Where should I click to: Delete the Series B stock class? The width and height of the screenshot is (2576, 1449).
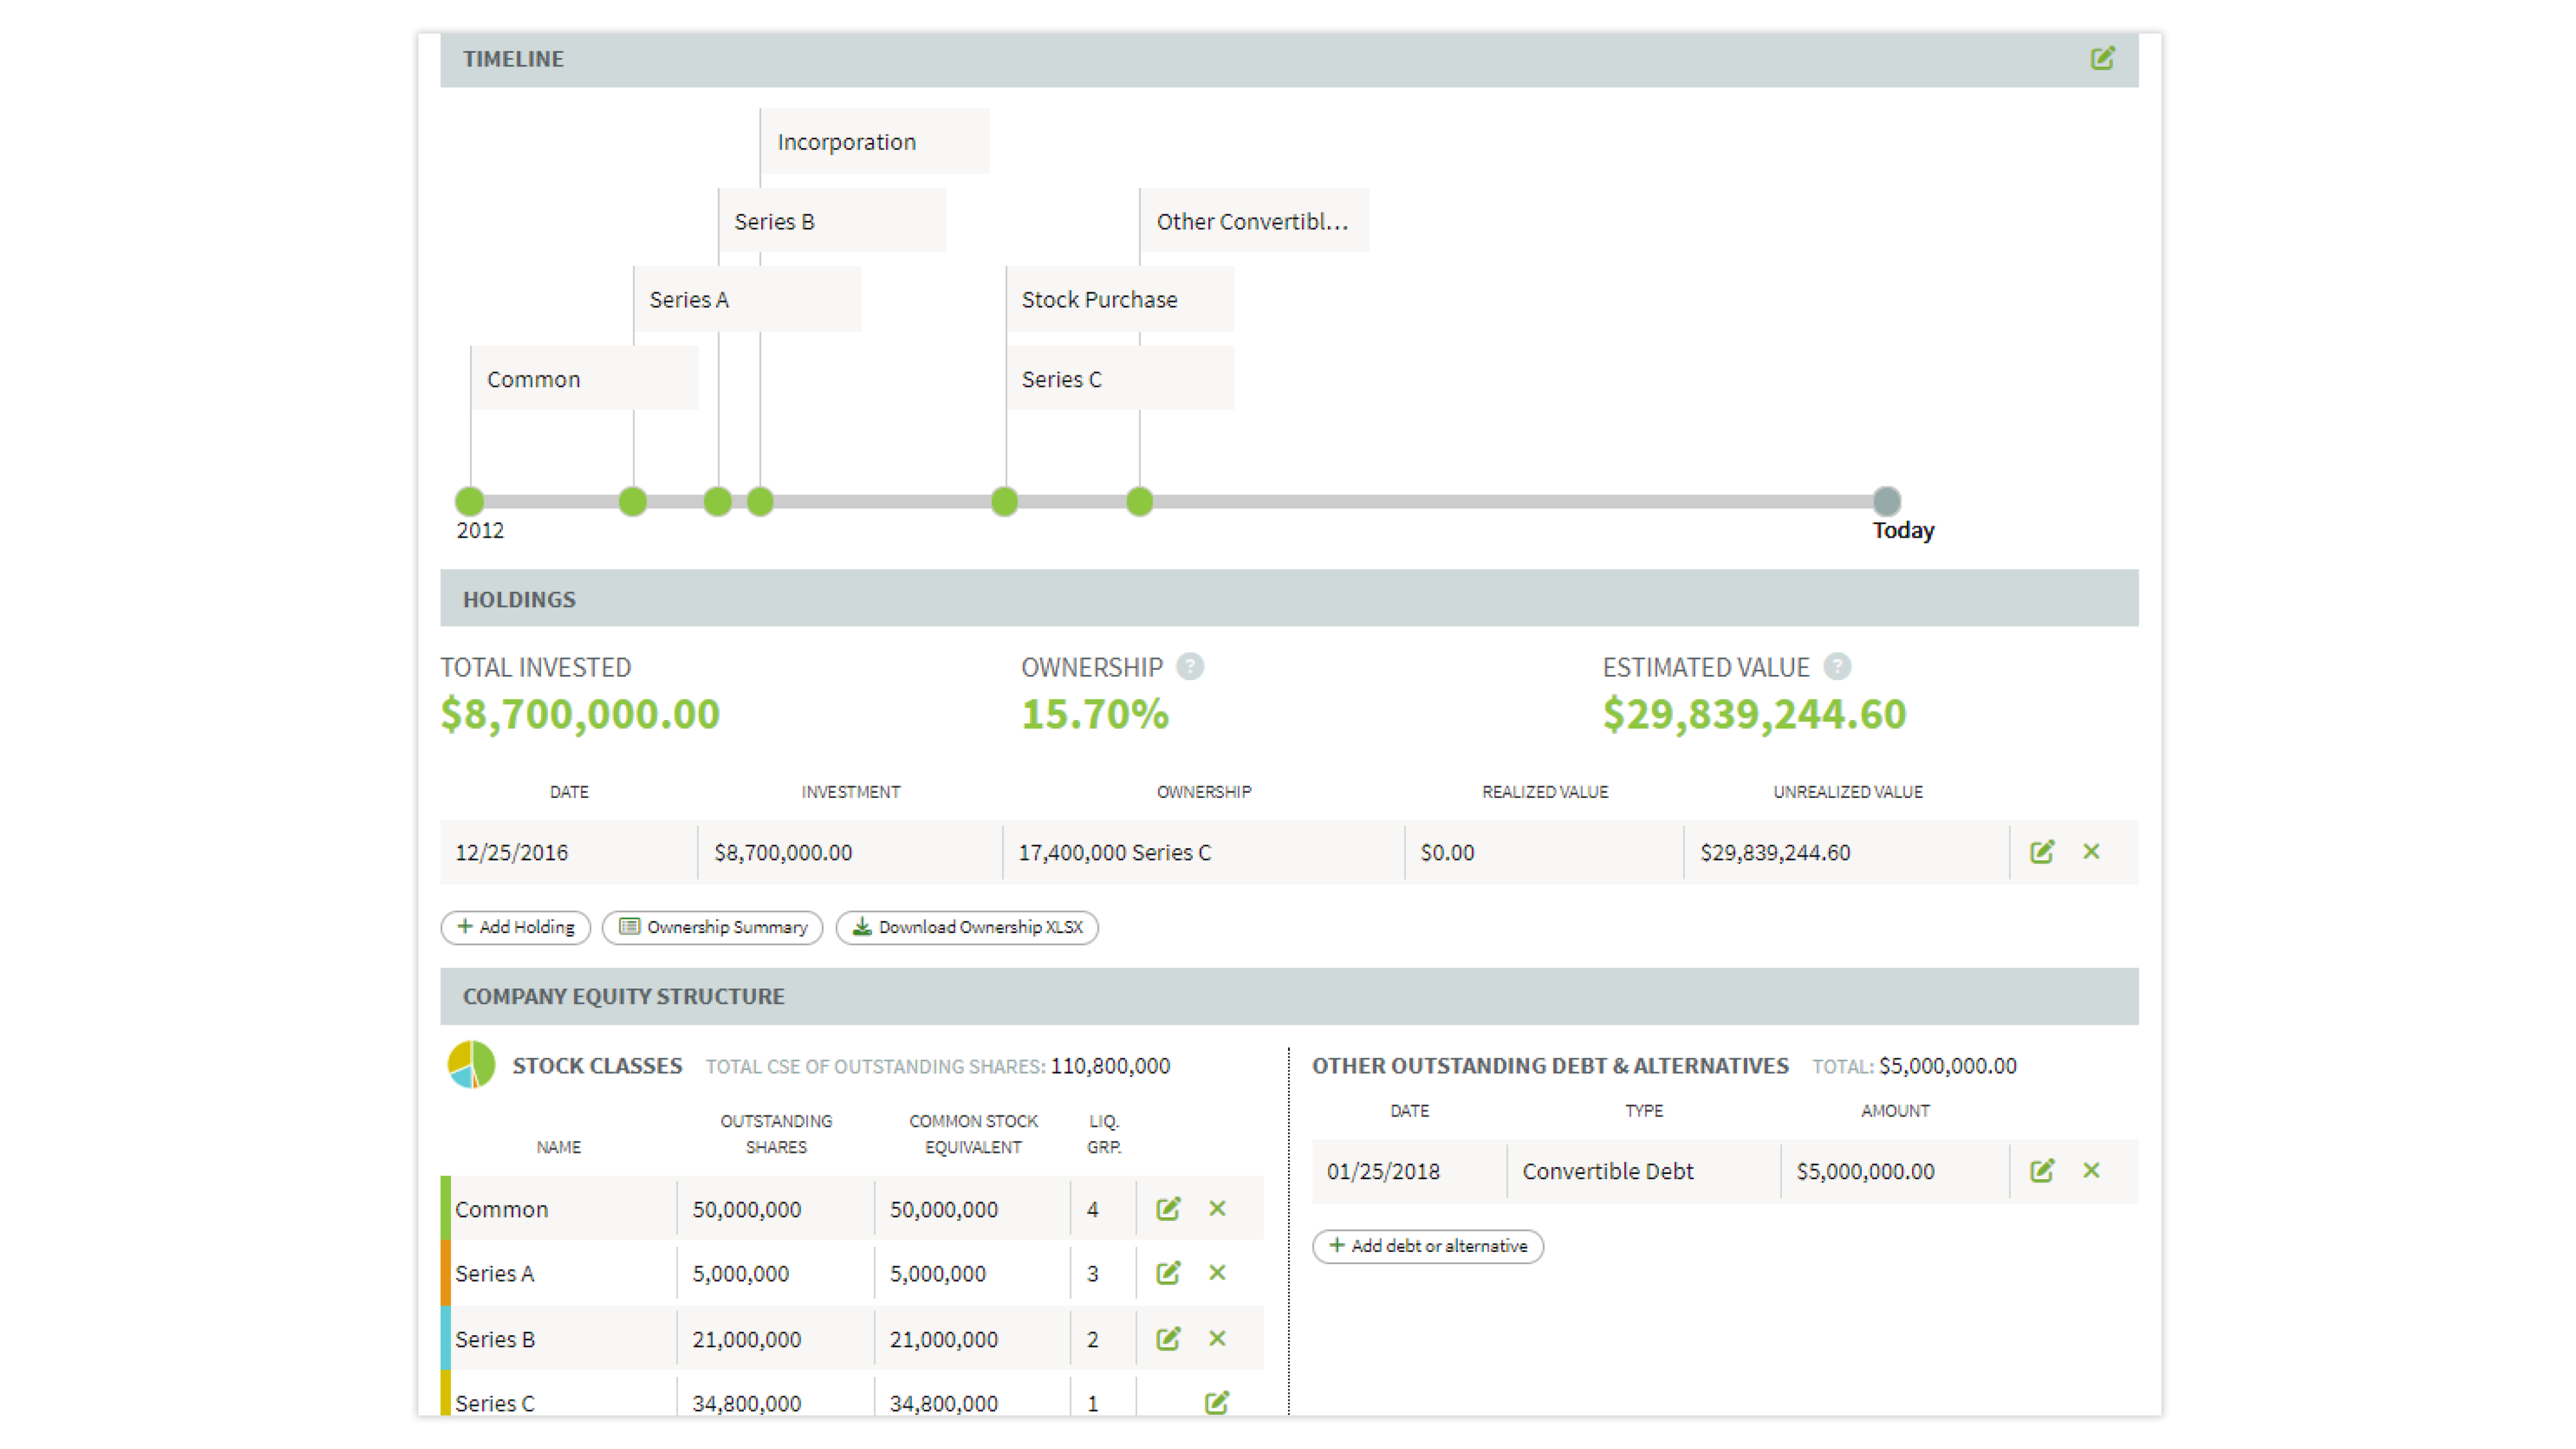pyautogui.click(x=1217, y=1339)
